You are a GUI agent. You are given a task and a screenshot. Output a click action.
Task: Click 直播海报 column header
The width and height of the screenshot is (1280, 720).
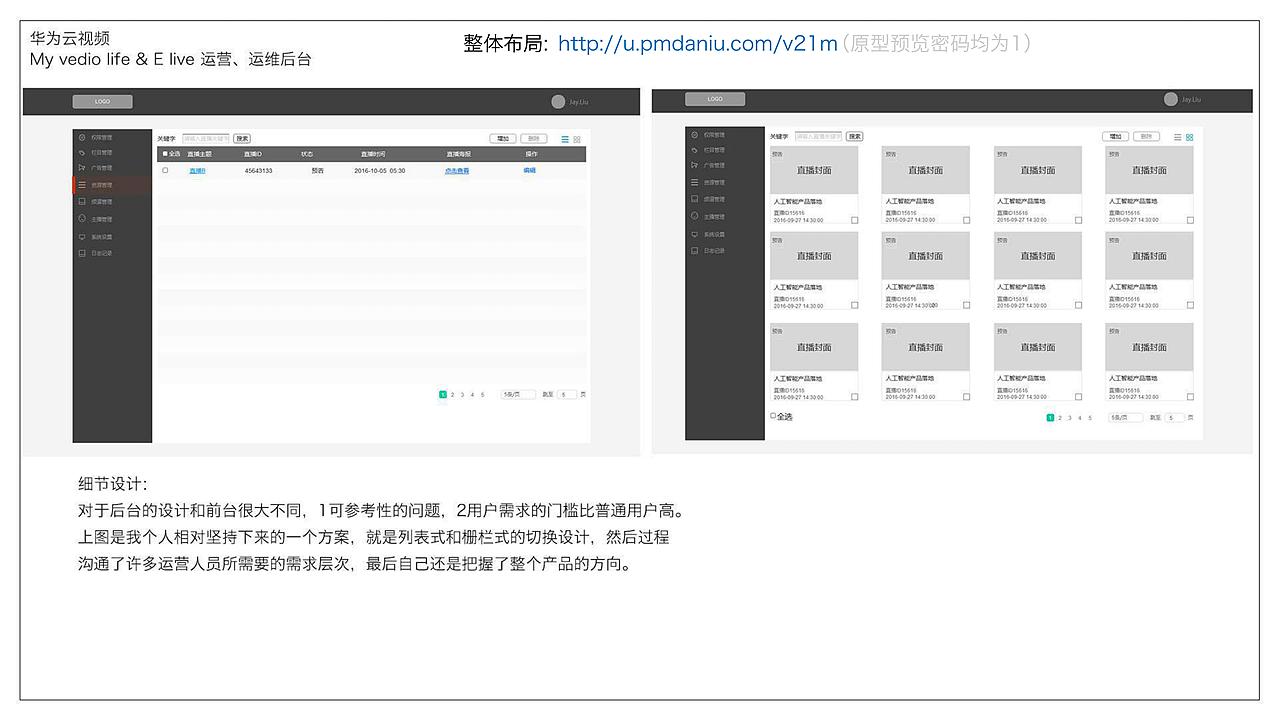(458, 154)
